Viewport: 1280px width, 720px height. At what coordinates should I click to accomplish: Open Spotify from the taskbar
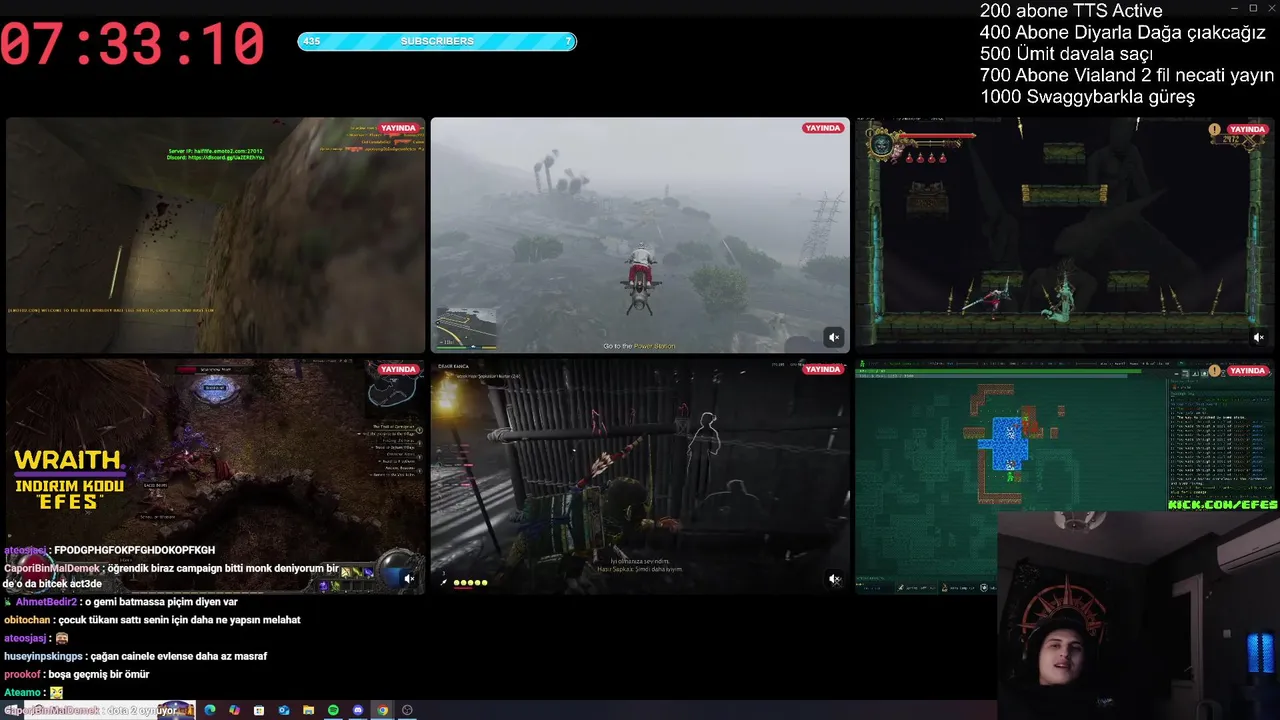333,710
